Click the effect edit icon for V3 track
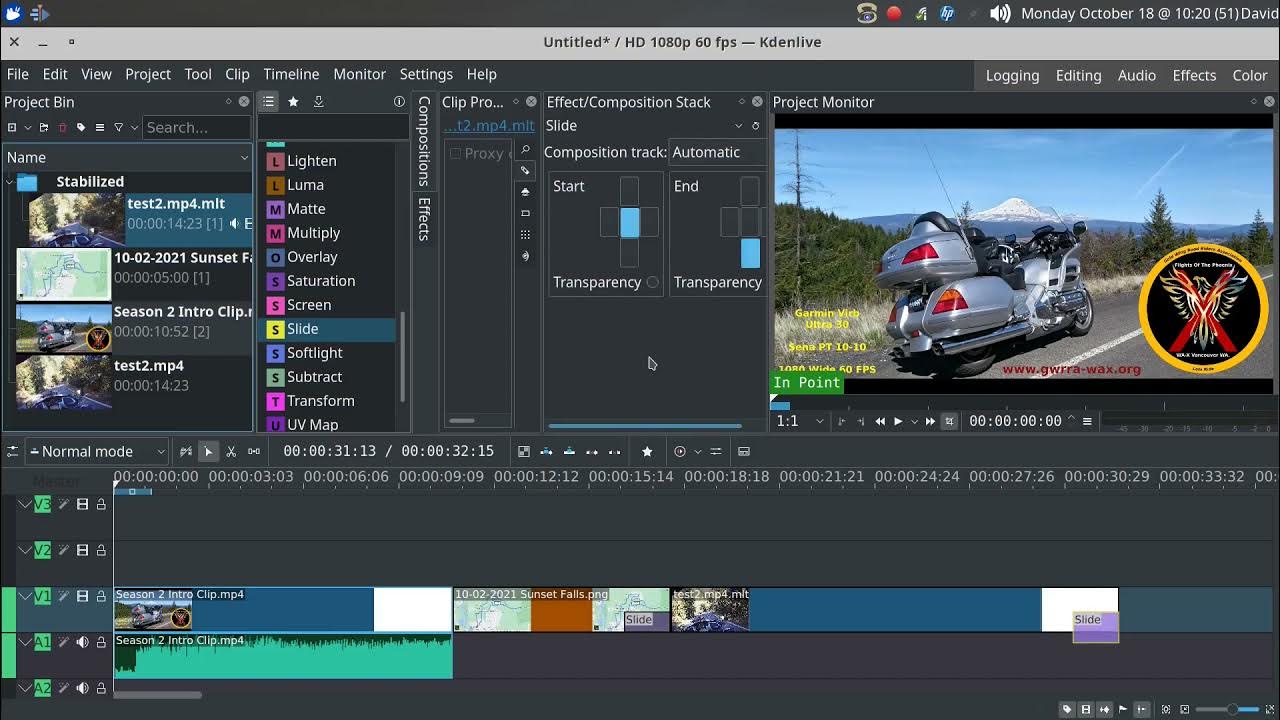This screenshot has height=720, width=1280. point(63,505)
